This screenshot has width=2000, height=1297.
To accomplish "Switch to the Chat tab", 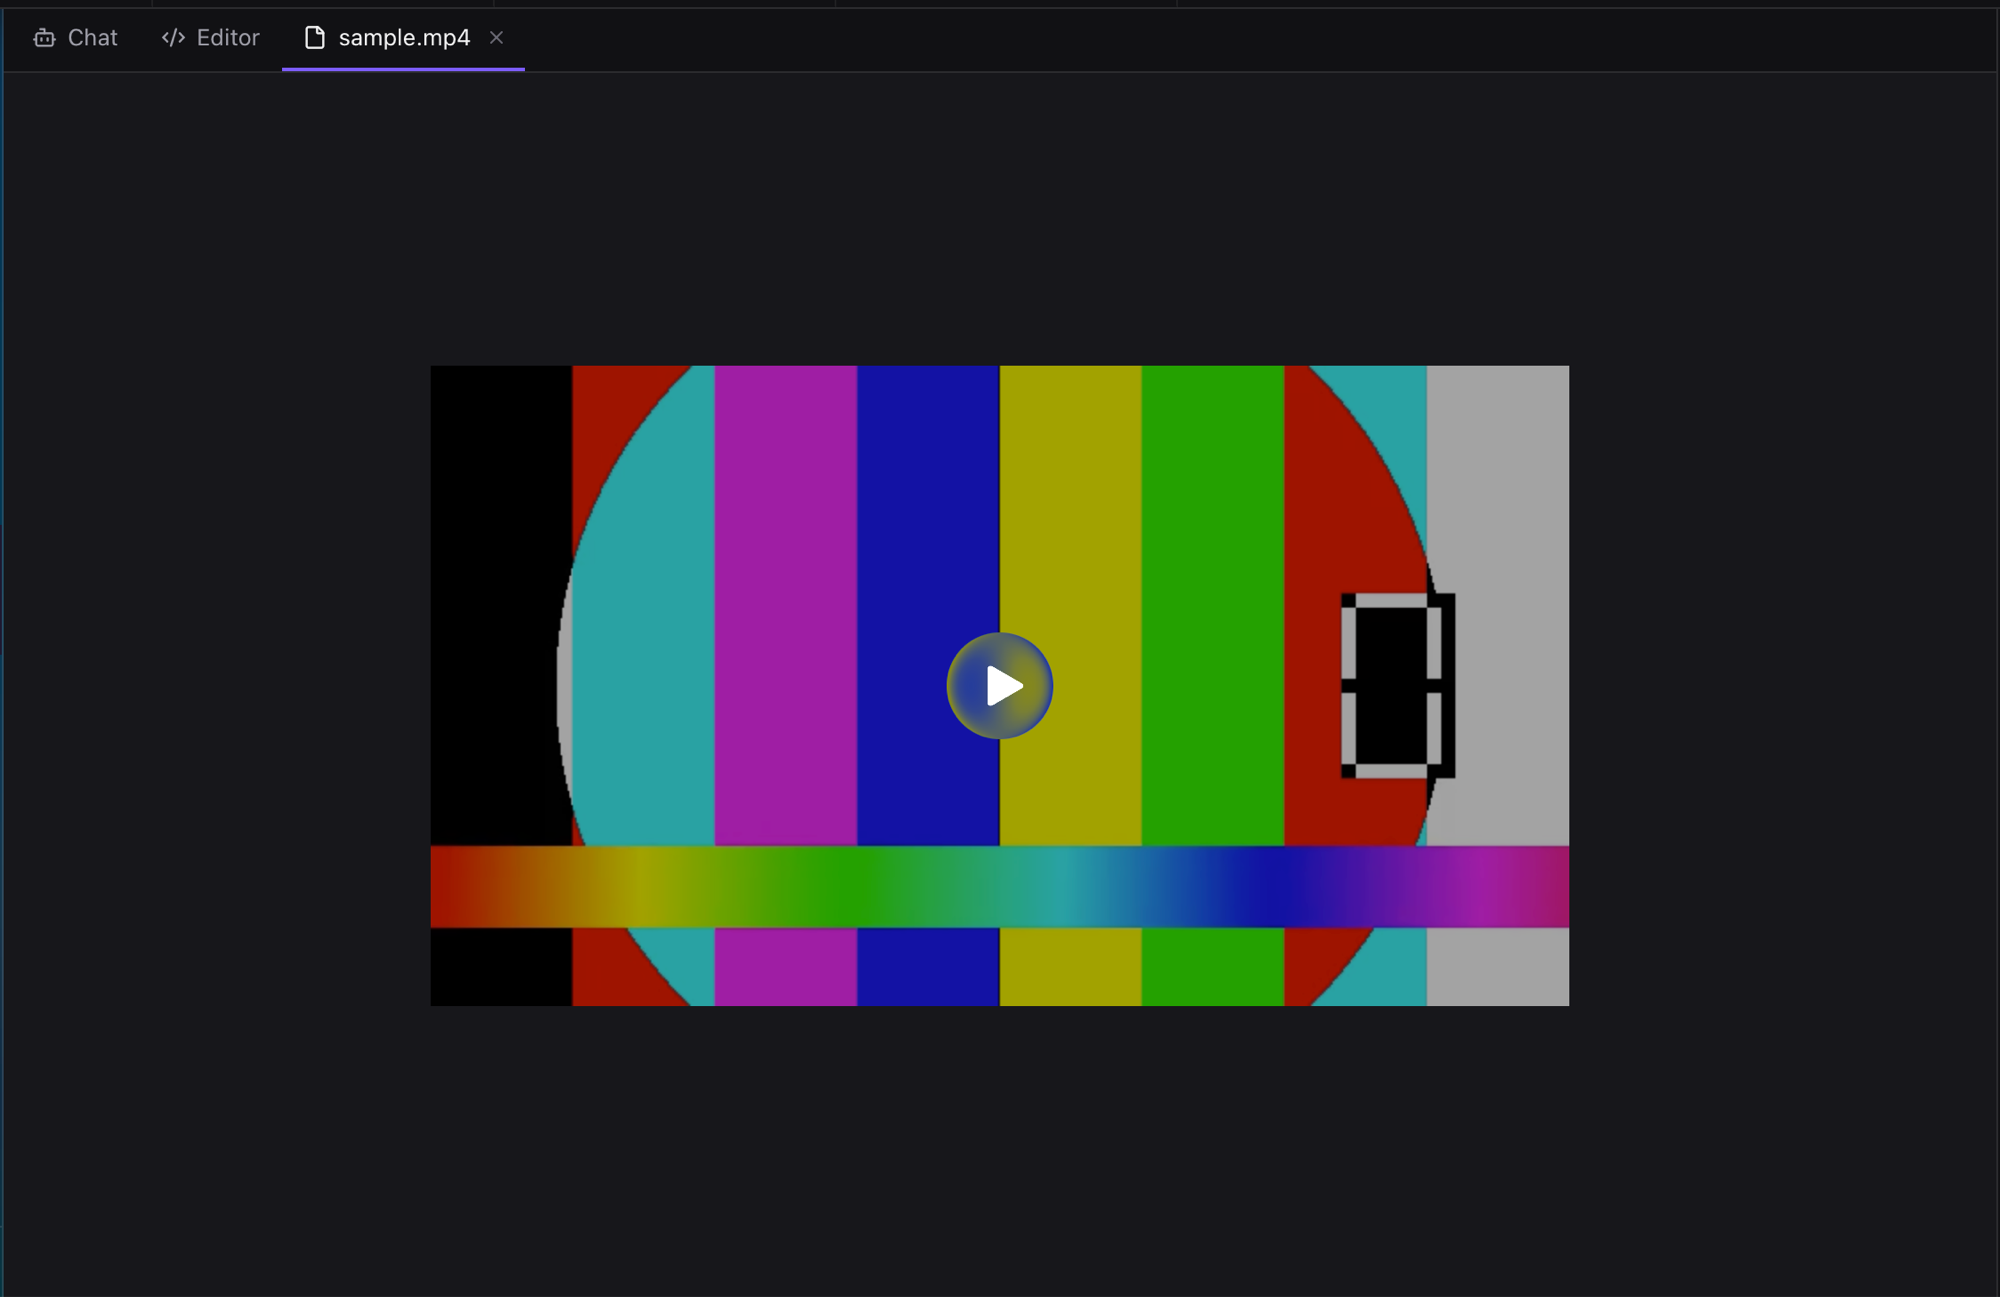I will pyautogui.click(x=76, y=38).
